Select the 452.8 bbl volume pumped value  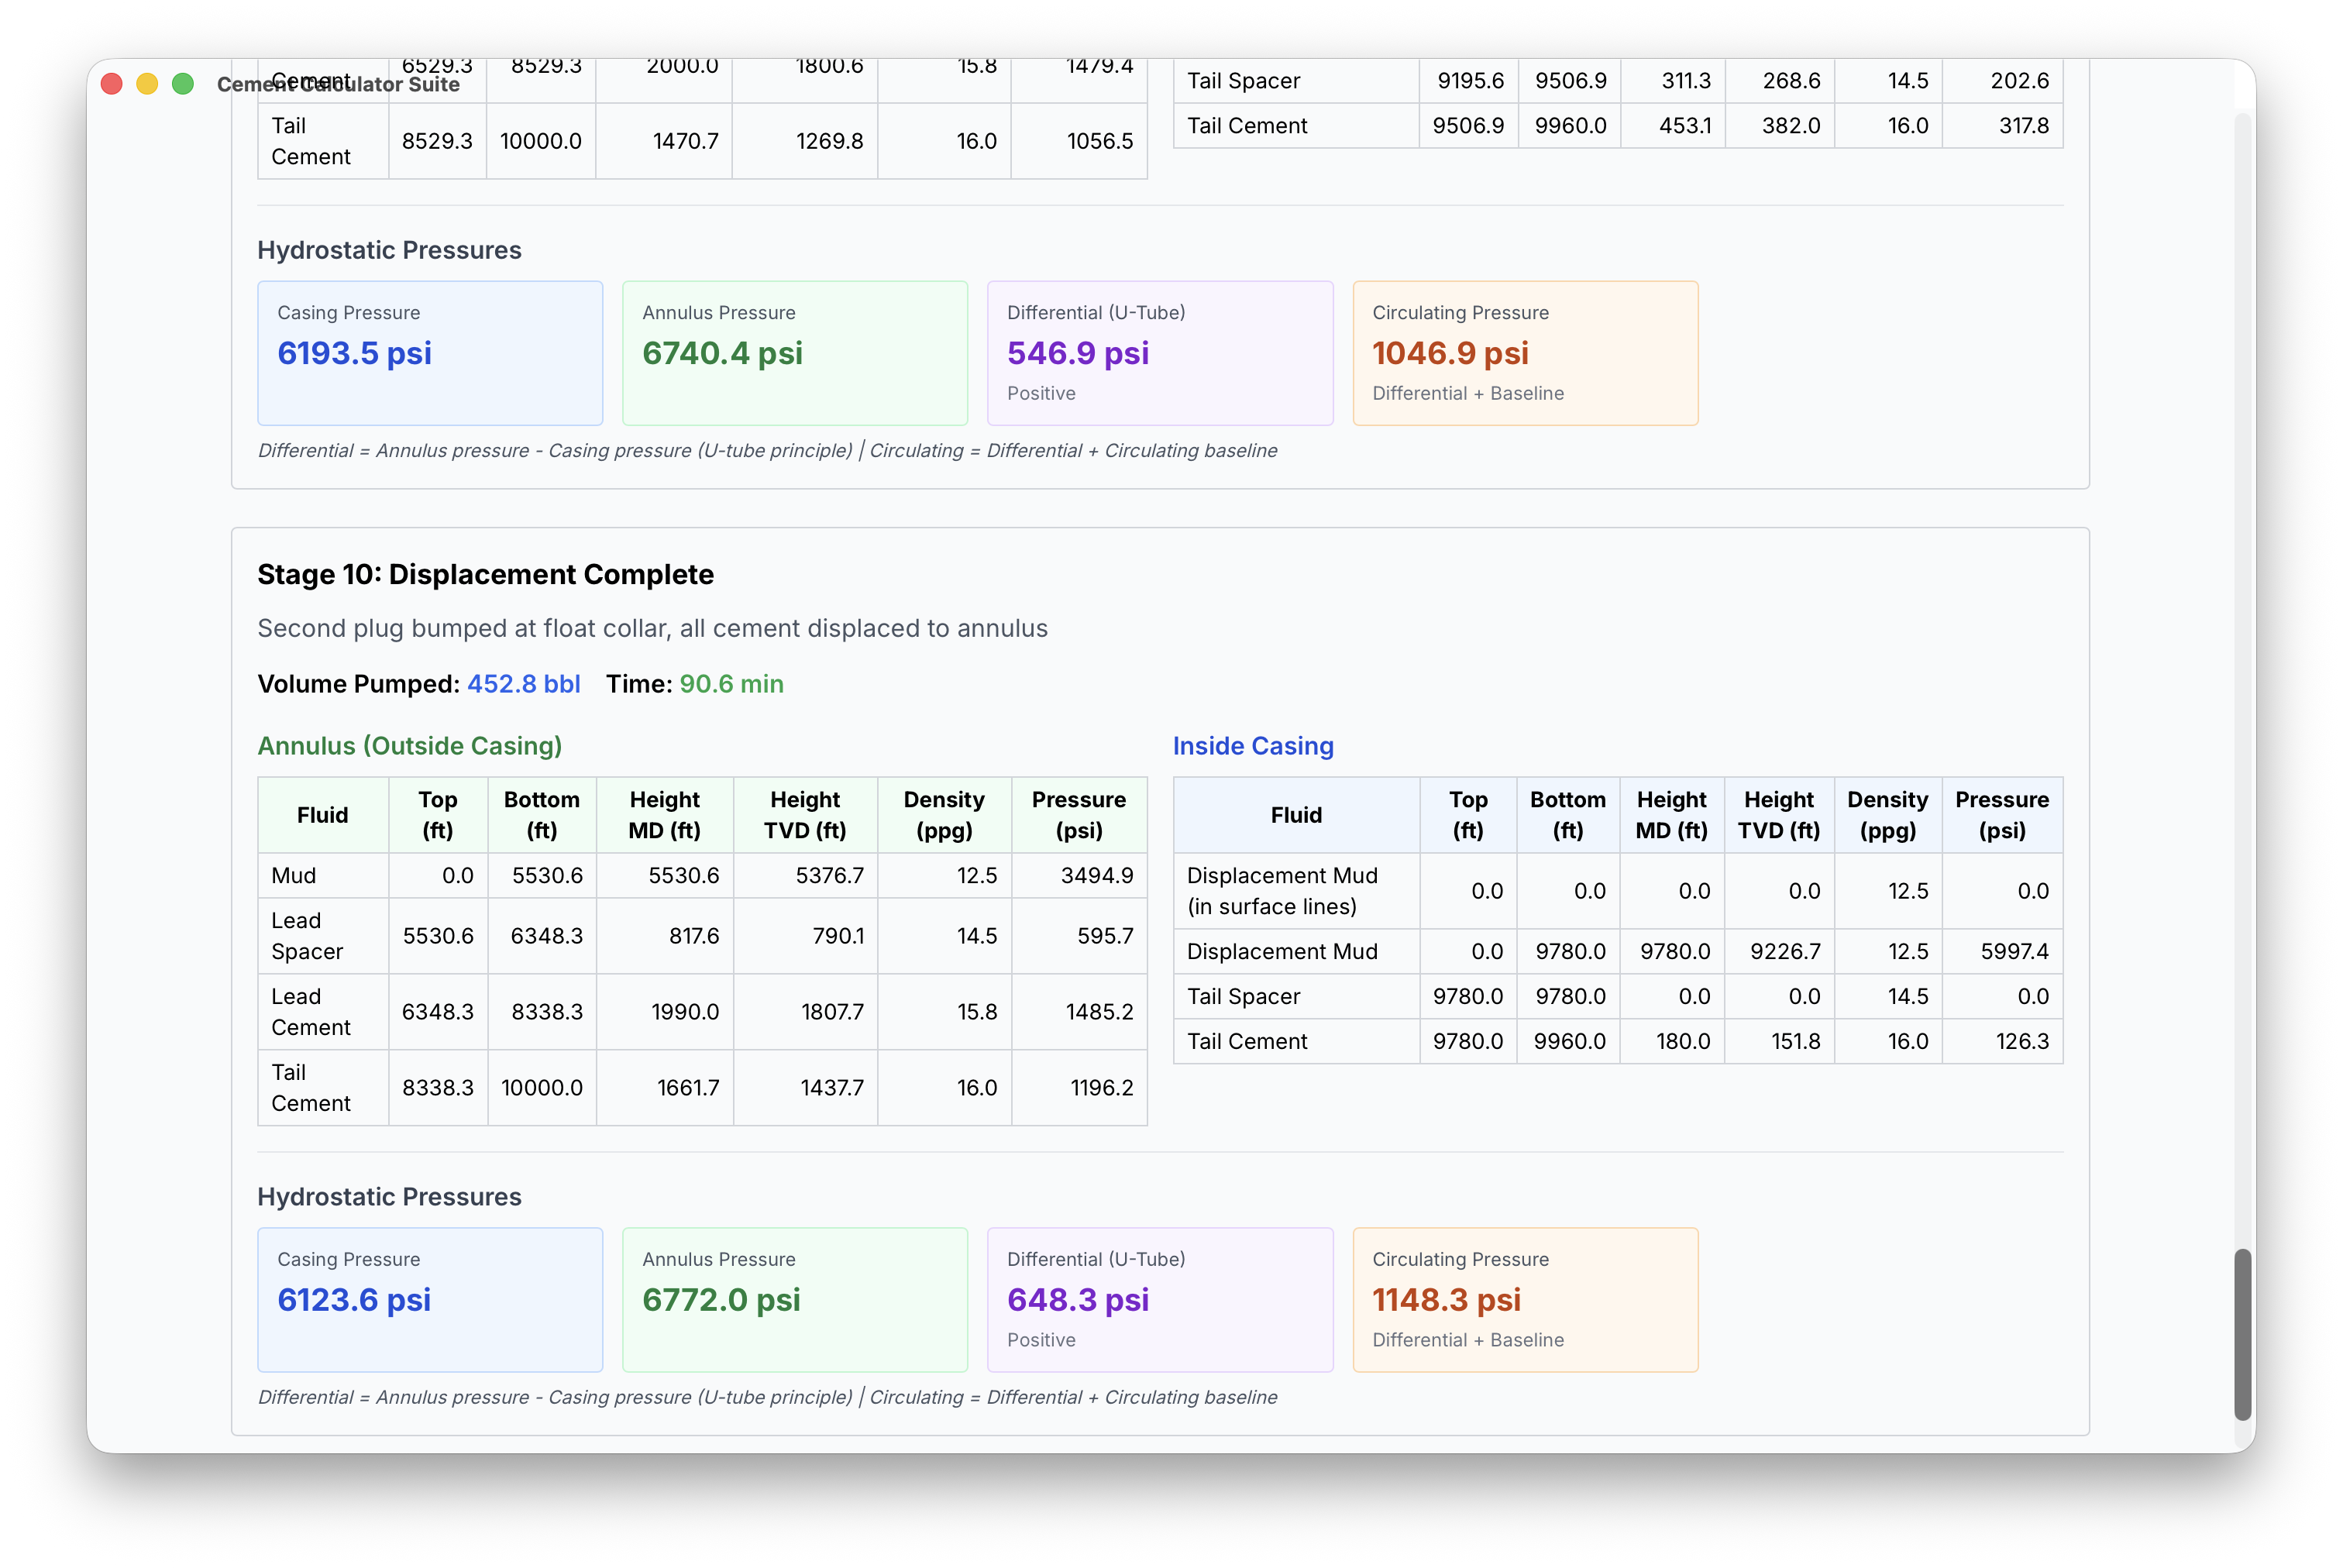[x=523, y=684]
